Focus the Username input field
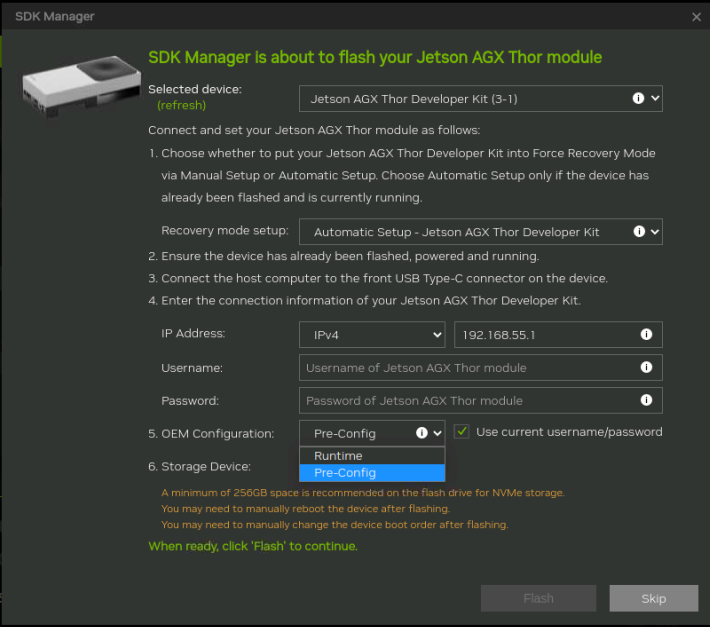 (480, 368)
